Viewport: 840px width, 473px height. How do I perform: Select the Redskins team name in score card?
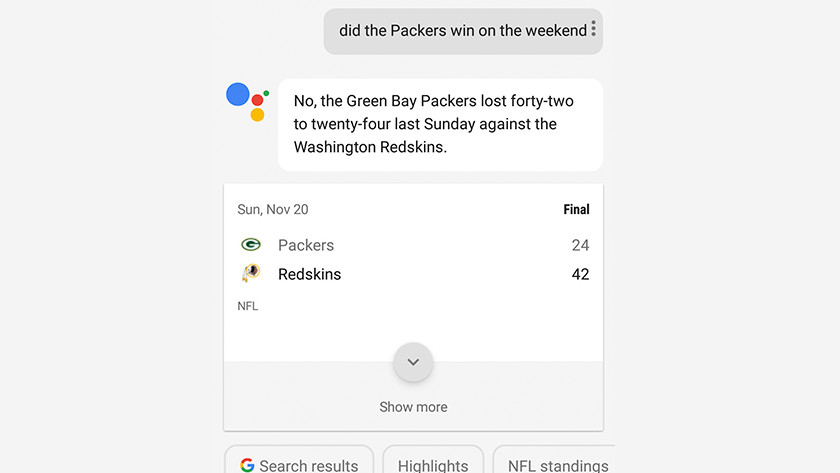(x=309, y=274)
